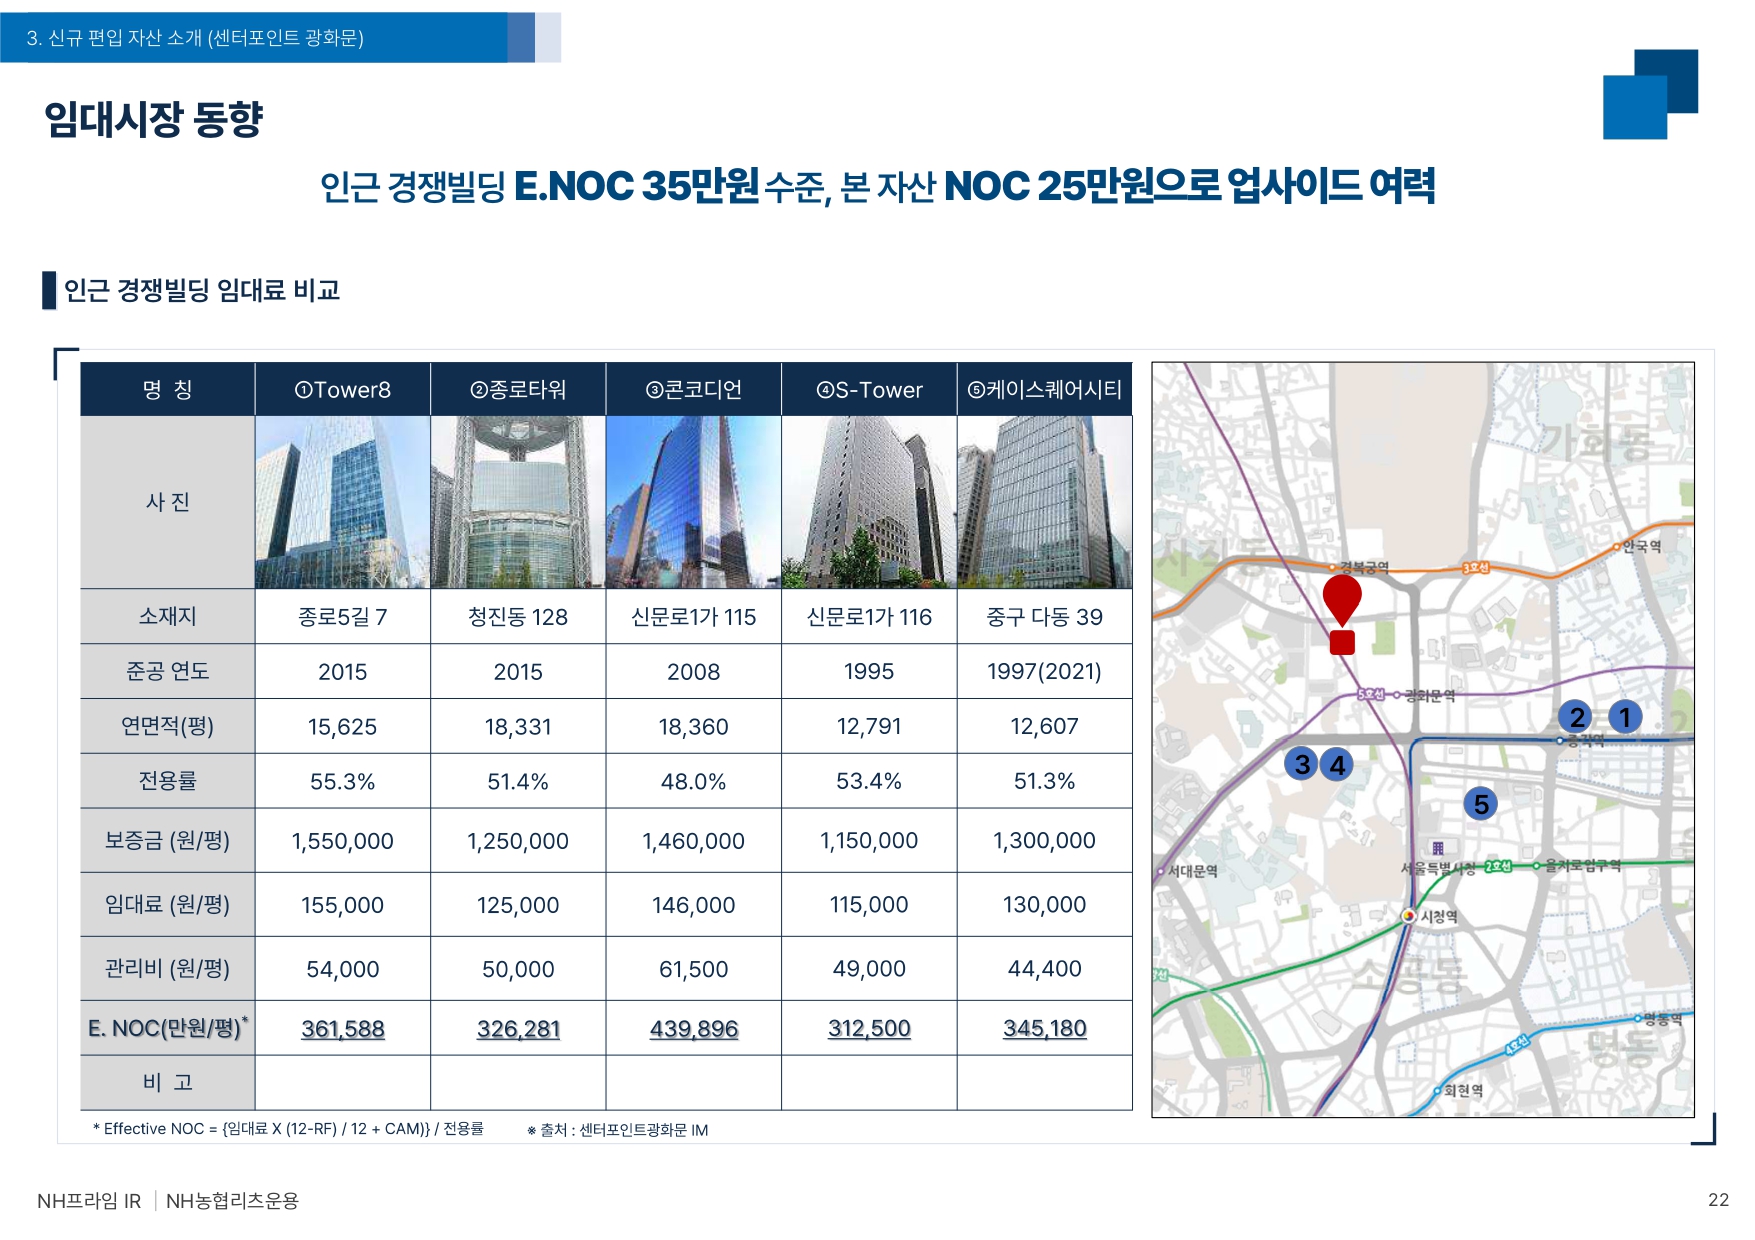Select map marker number 4

(x=1337, y=765)
